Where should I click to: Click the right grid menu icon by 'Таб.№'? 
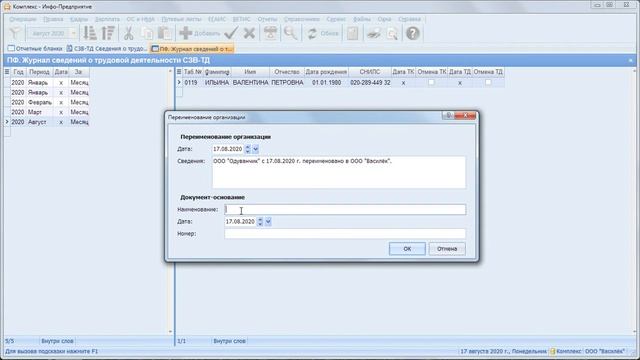coord(179,72)
